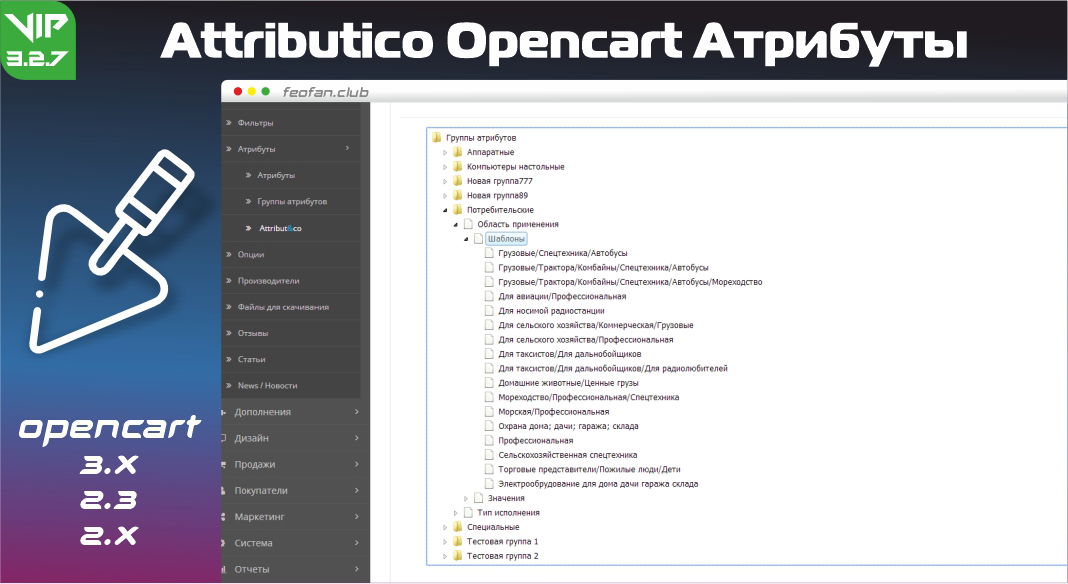Image resolution: width=1068 pixels, height=584 pixels.
Task: Click the folder icon beside Аппаратные
Action: point(457,152)
